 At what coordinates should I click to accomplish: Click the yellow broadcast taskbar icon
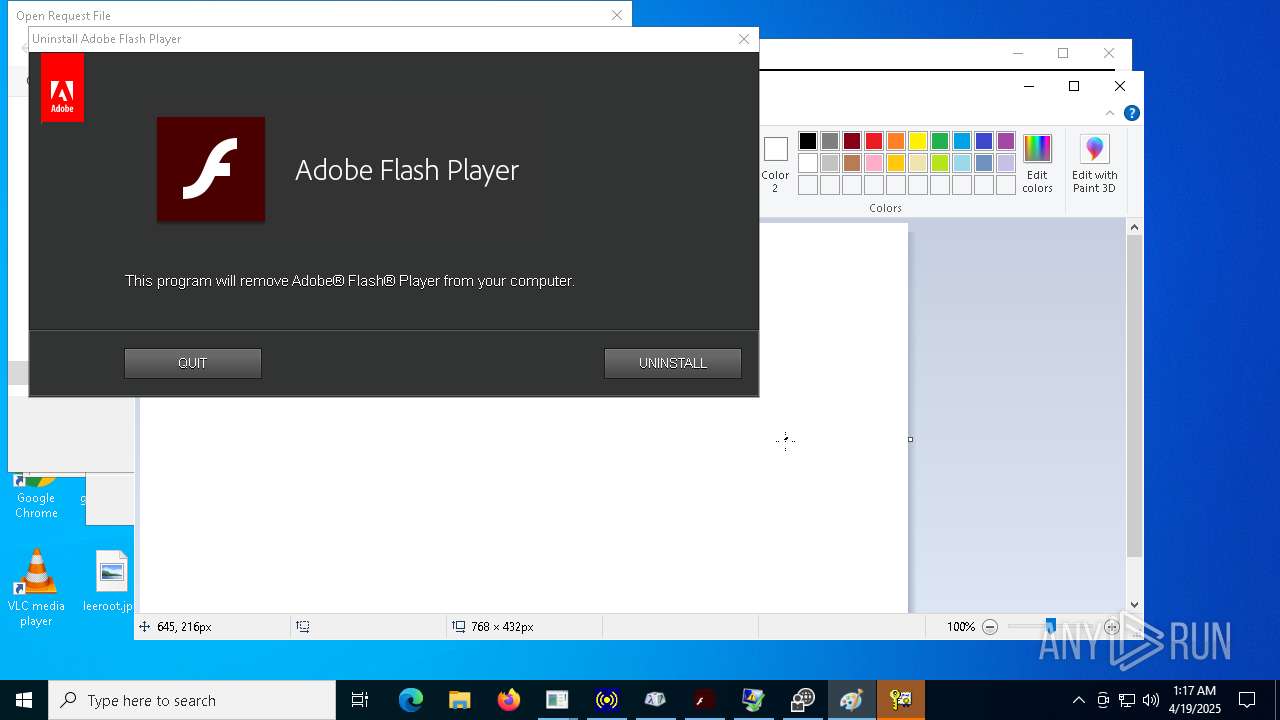click(607, 700)
